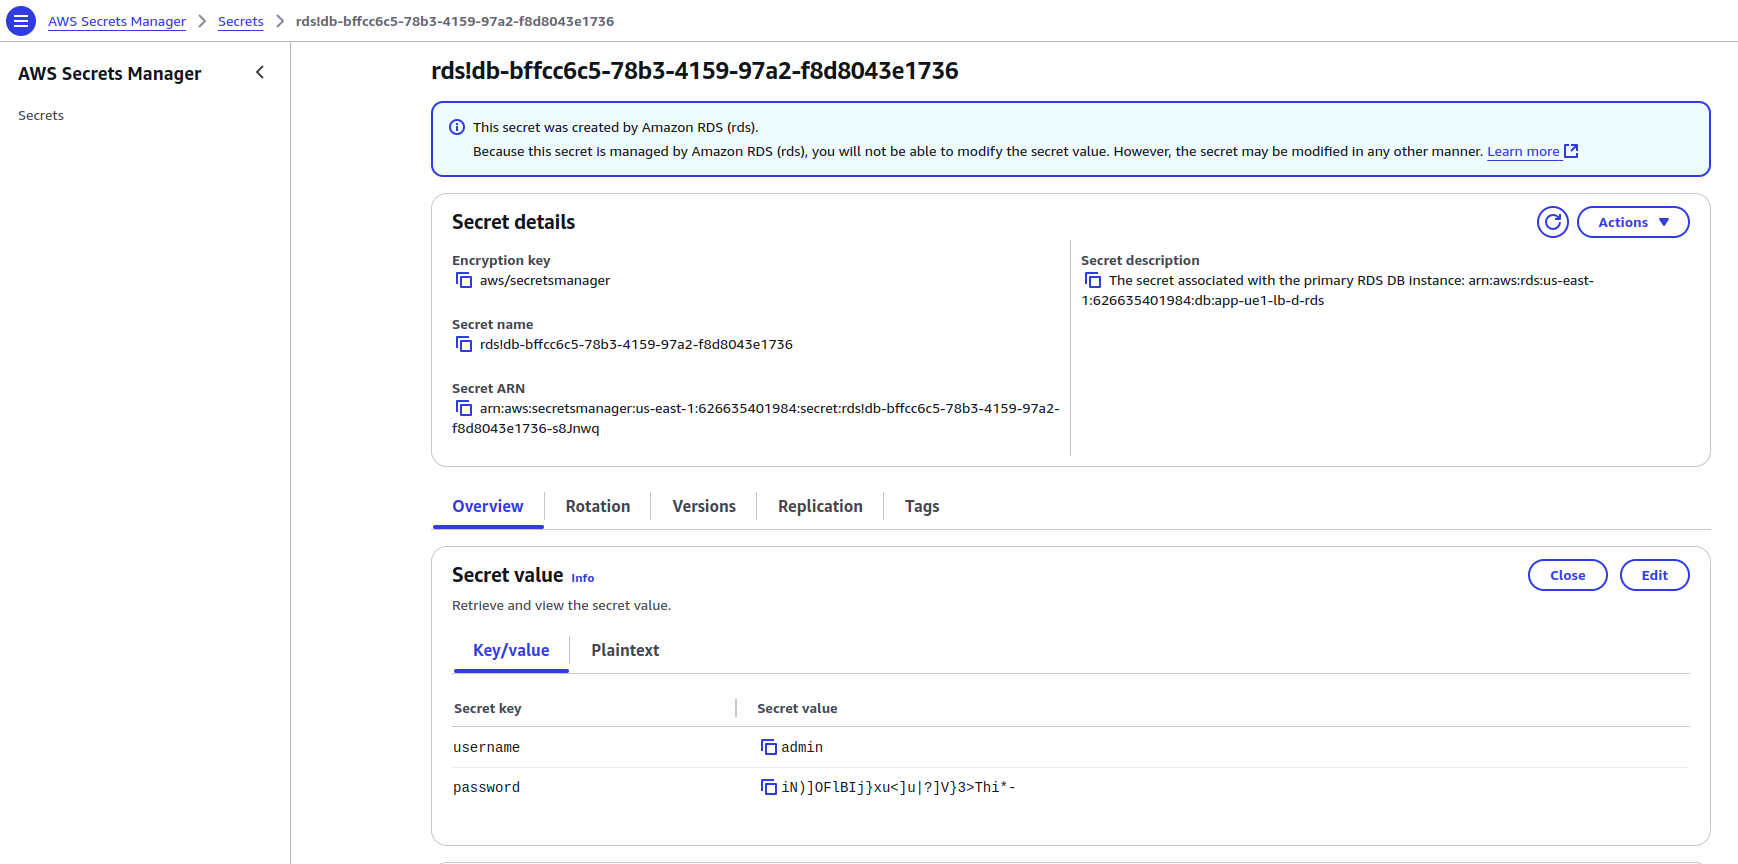This screenshot has height=864, width=1738.
Task: Open the Actions dropdown
Action: (x=1633, y=222)
